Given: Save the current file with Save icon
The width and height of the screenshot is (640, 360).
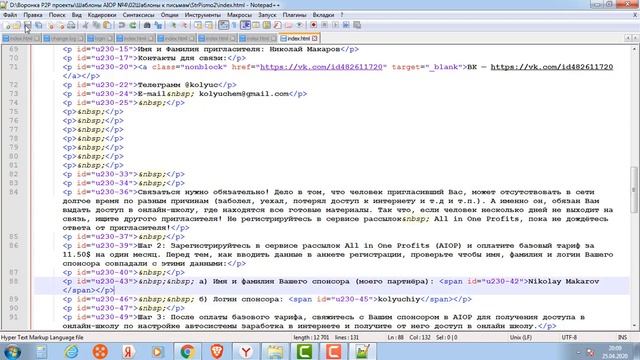Looking at the screenshot, I should 28,25.
